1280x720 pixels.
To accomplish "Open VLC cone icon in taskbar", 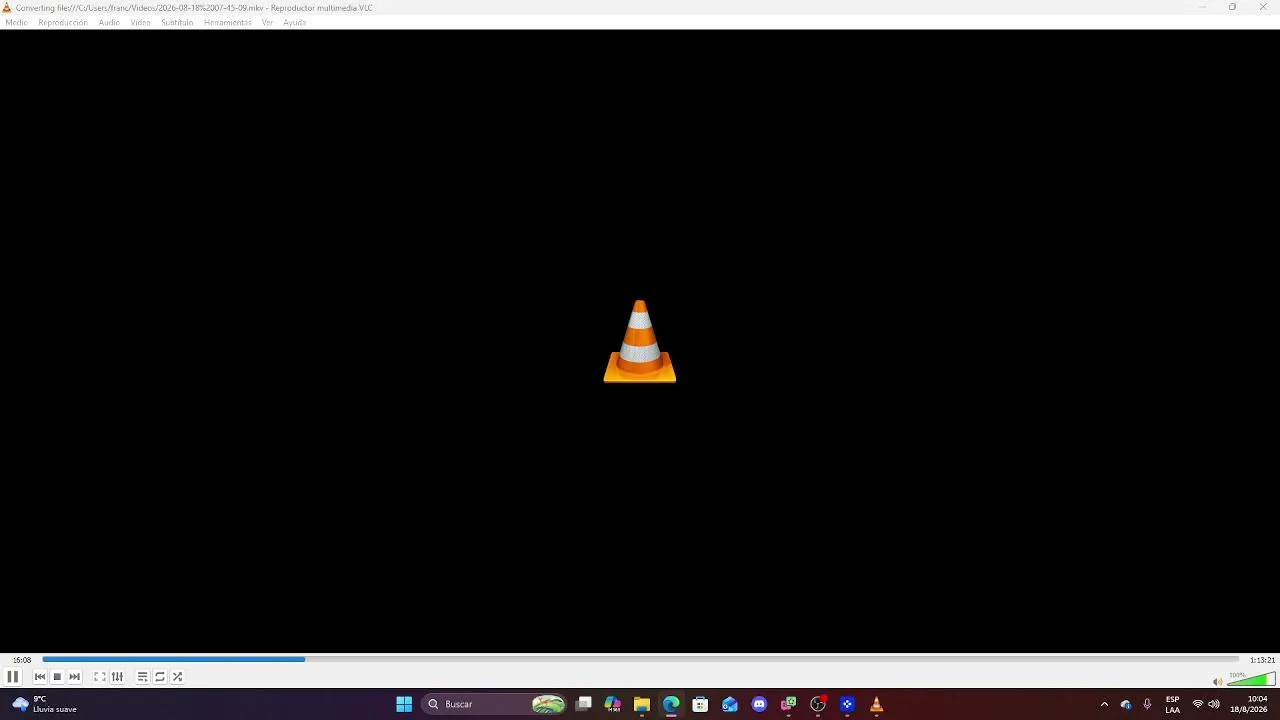I will point(877,704).
